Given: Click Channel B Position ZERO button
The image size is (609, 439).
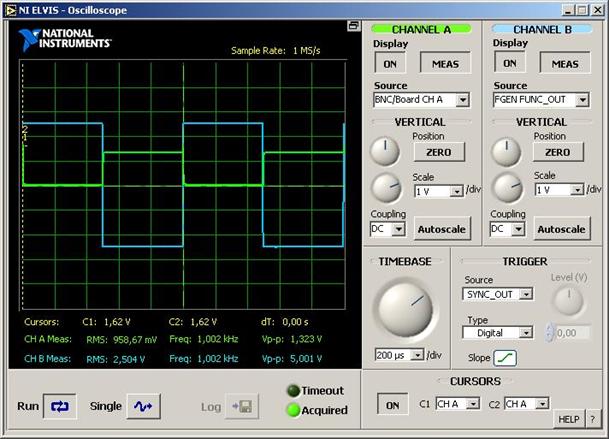Looking at the screenshot, I should pyautogui.click(x=558, y=152).
